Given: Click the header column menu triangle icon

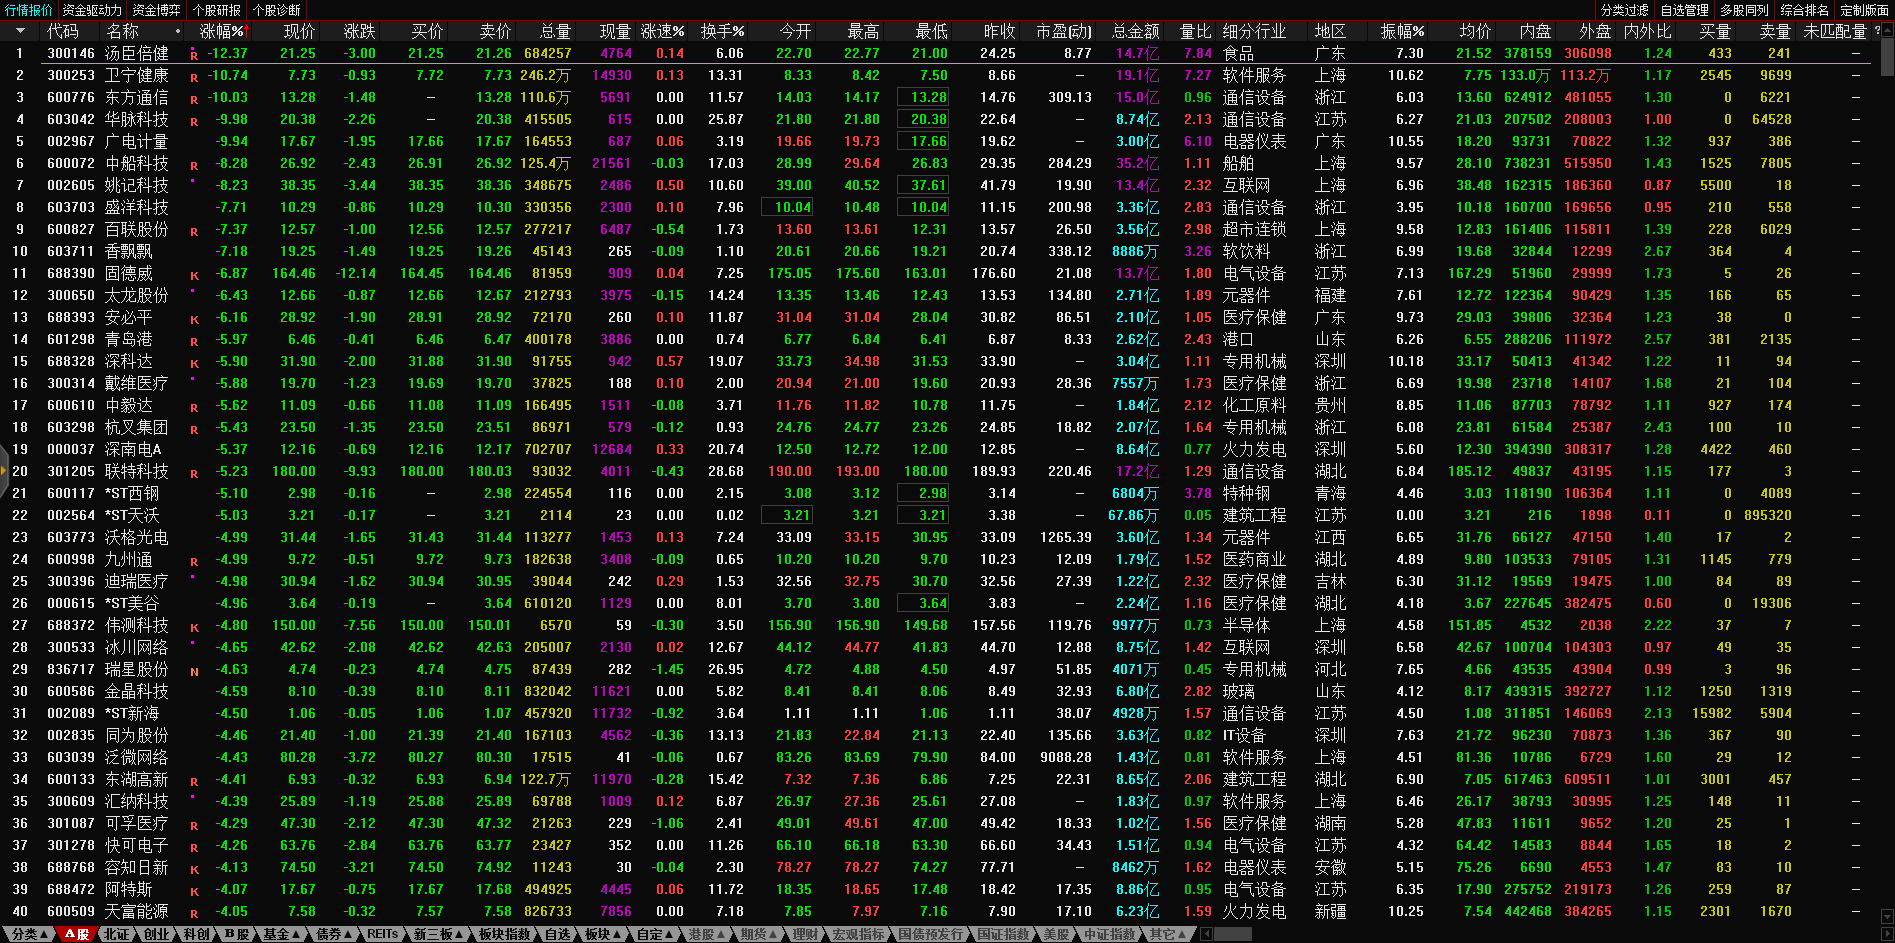Looking at the screenshot, I should pyautogui.click(x=20, y=32).
